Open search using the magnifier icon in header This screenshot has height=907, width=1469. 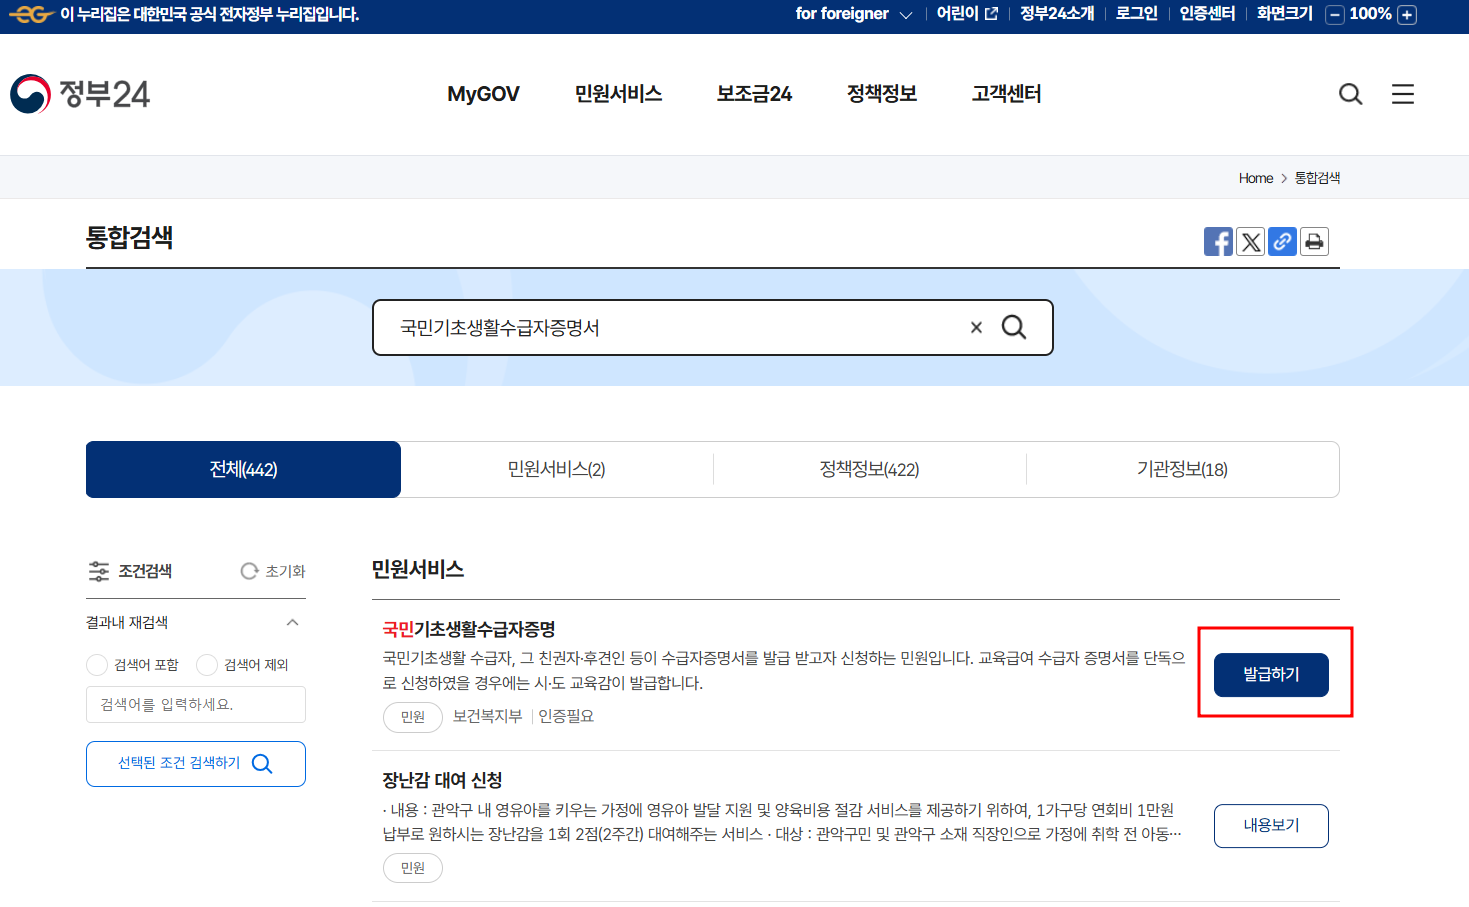tap(1350, 94)
